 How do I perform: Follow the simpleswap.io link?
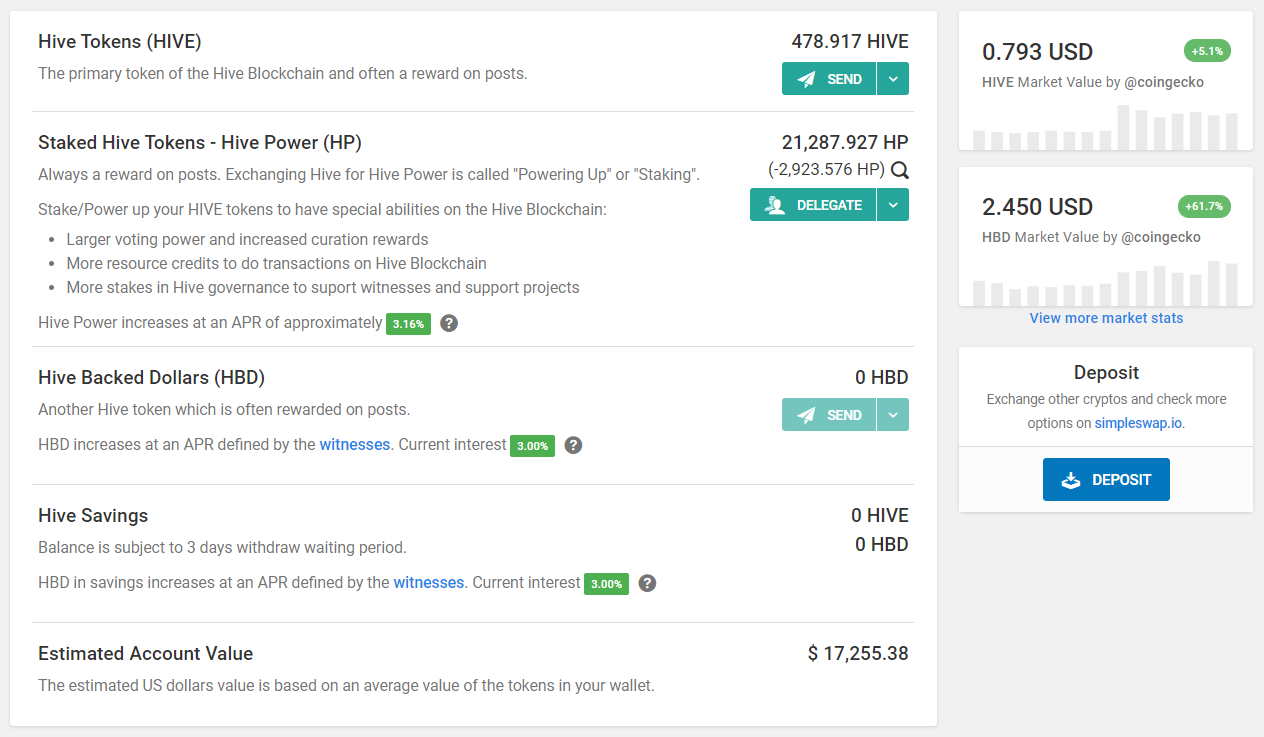(1139, 423)
